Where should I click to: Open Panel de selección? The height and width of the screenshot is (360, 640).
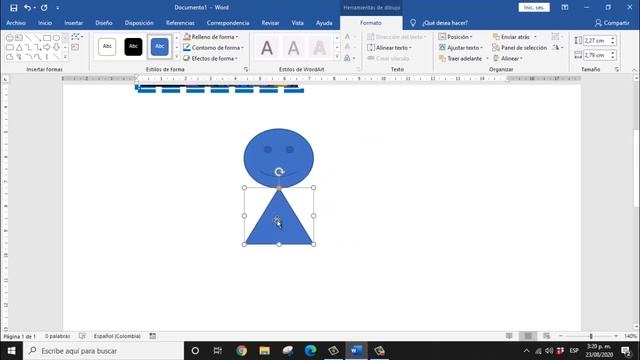pyautogui.click(x=520, y=48)
